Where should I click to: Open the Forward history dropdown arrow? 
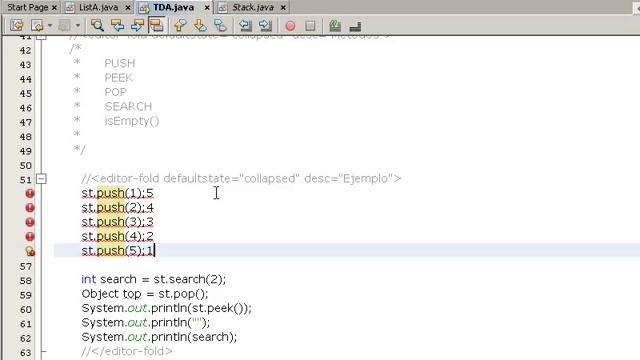click(78, 25)
